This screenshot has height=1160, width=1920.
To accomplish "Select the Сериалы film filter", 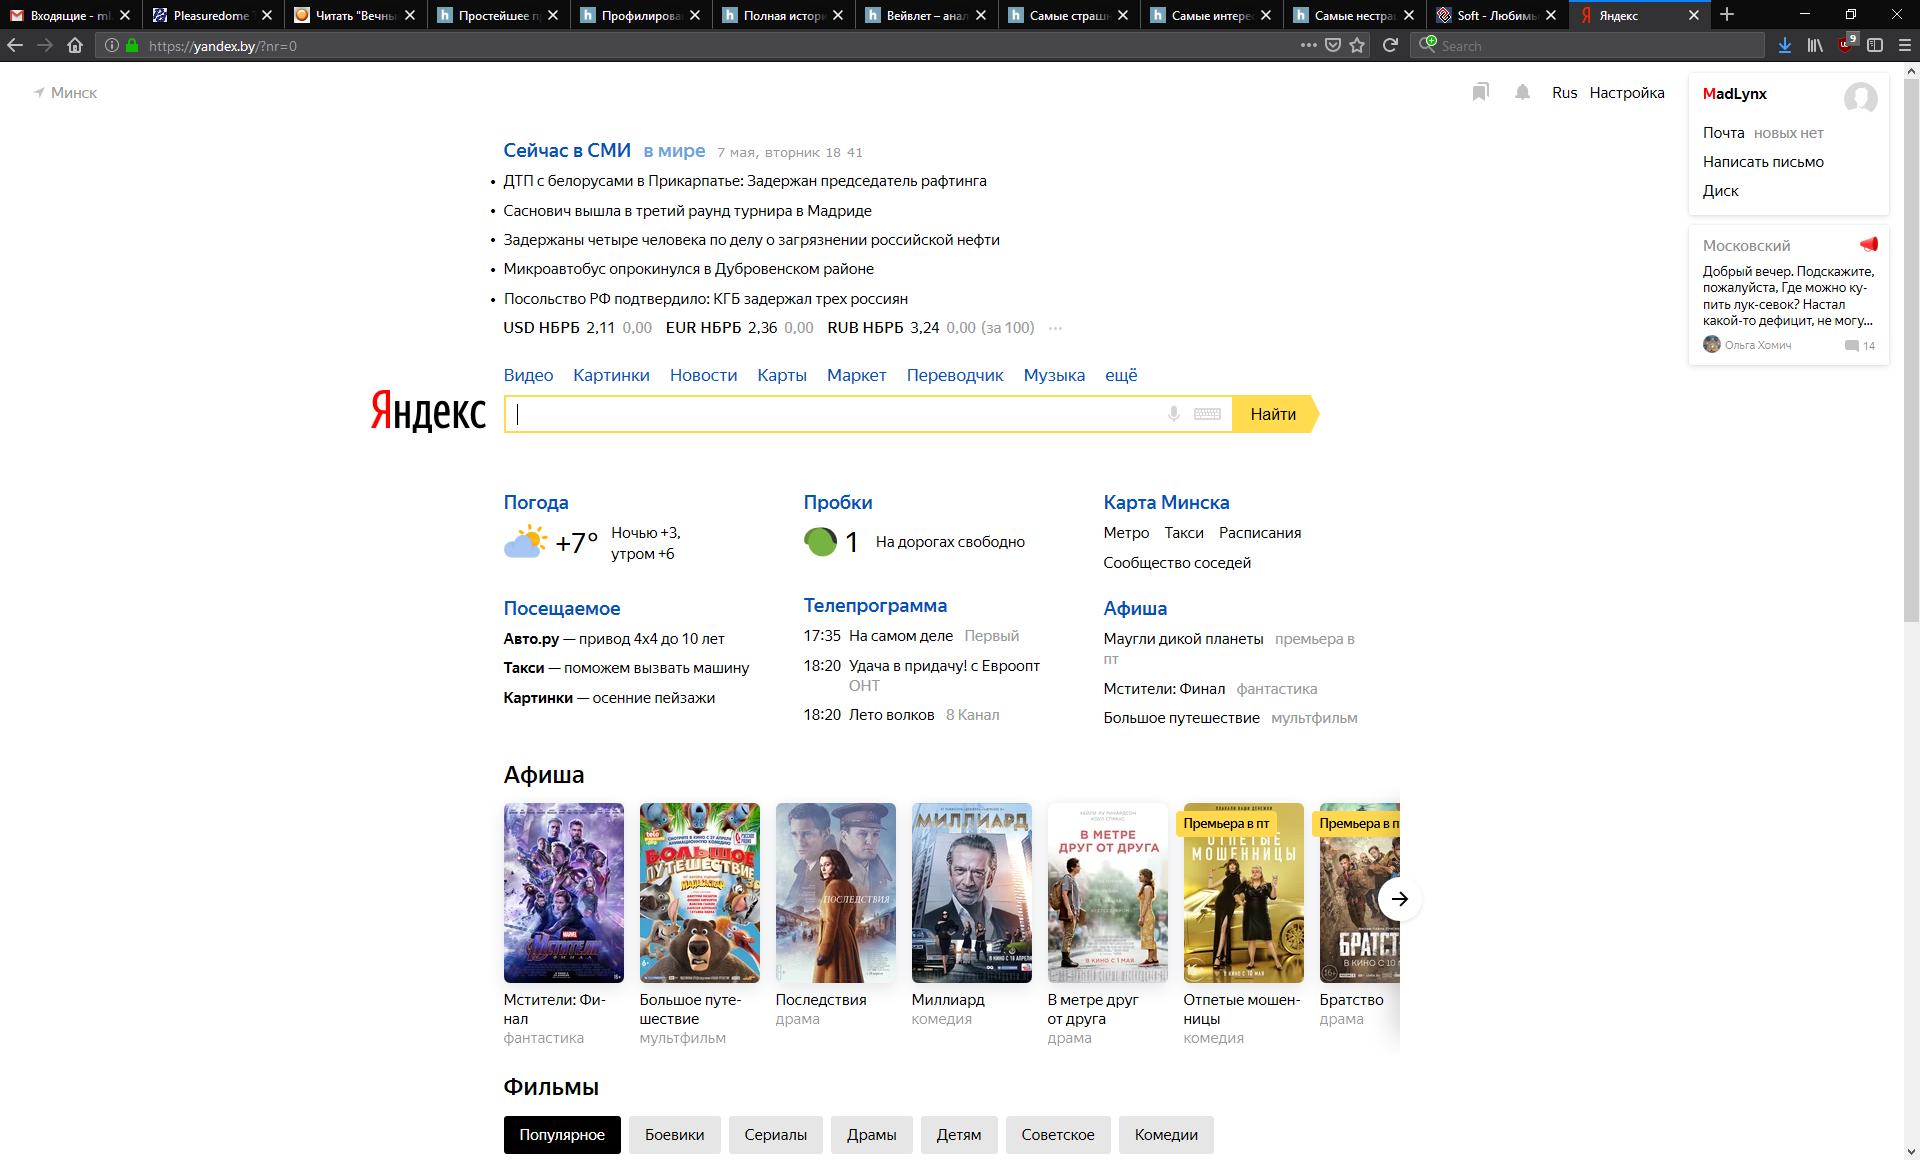I will [775, 1134].
